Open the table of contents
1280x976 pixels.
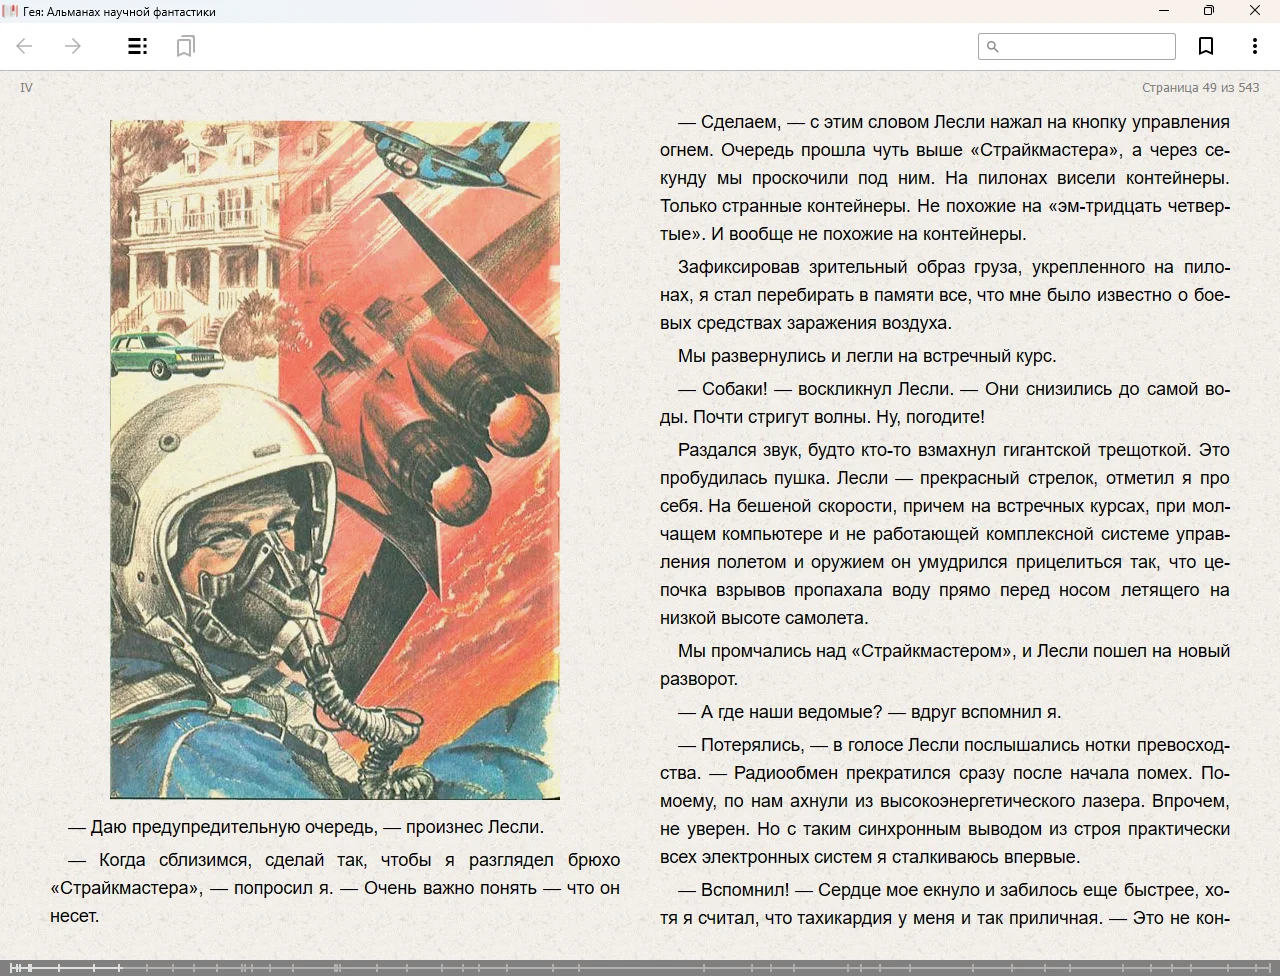click(x=138, y=46)
